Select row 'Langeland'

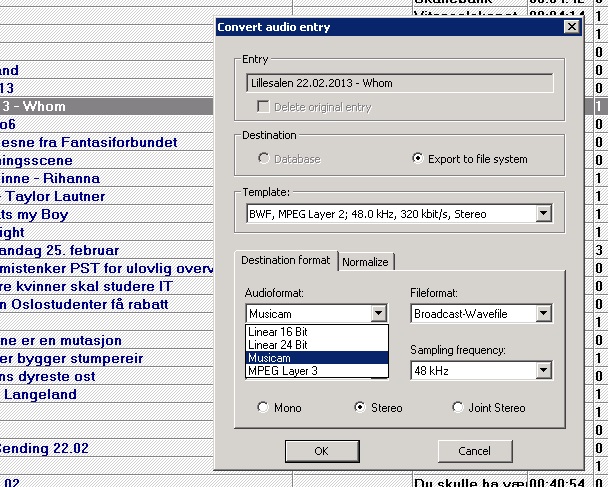pyautogui.click(x=106, y=395)
